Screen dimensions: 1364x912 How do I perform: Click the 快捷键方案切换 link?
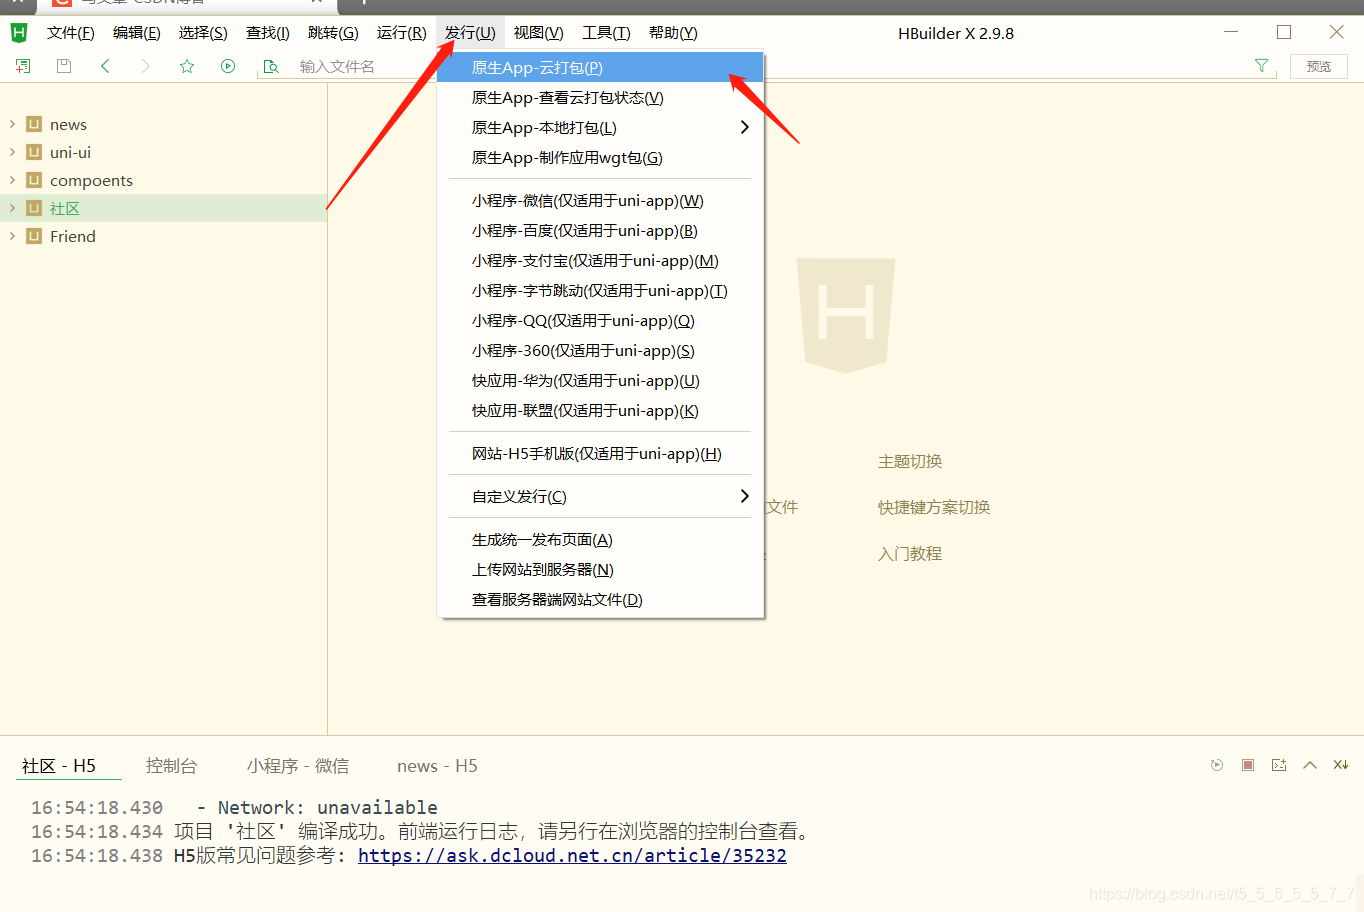point(934,507)
